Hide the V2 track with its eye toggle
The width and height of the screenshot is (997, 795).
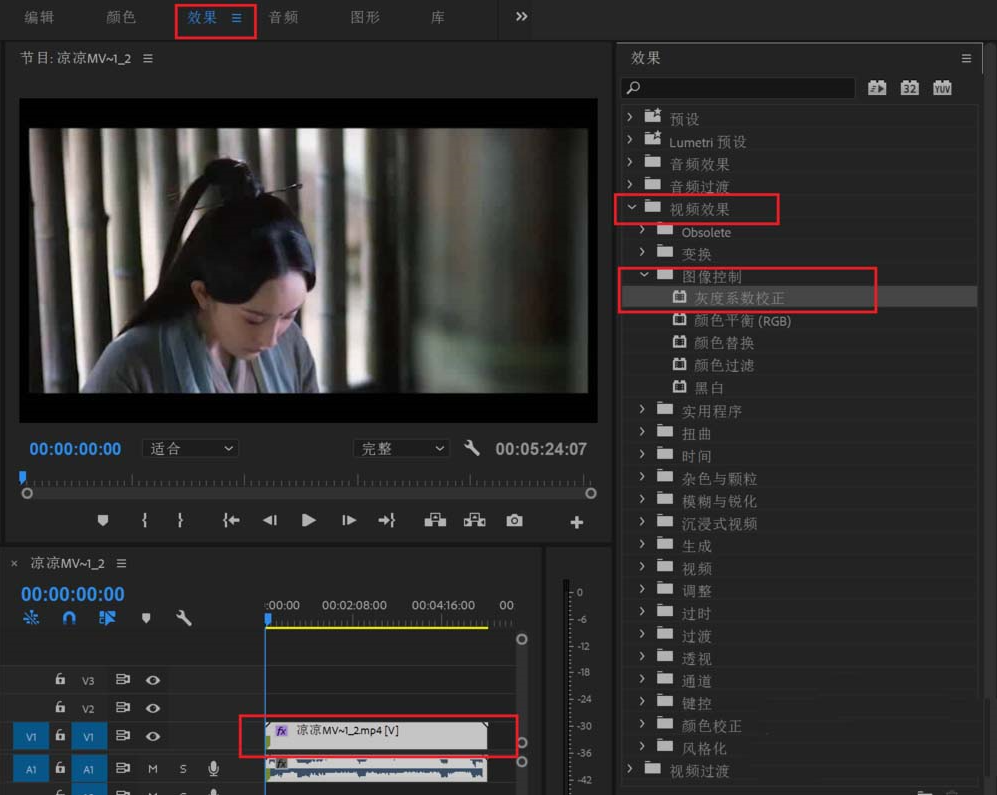point(153,708)
